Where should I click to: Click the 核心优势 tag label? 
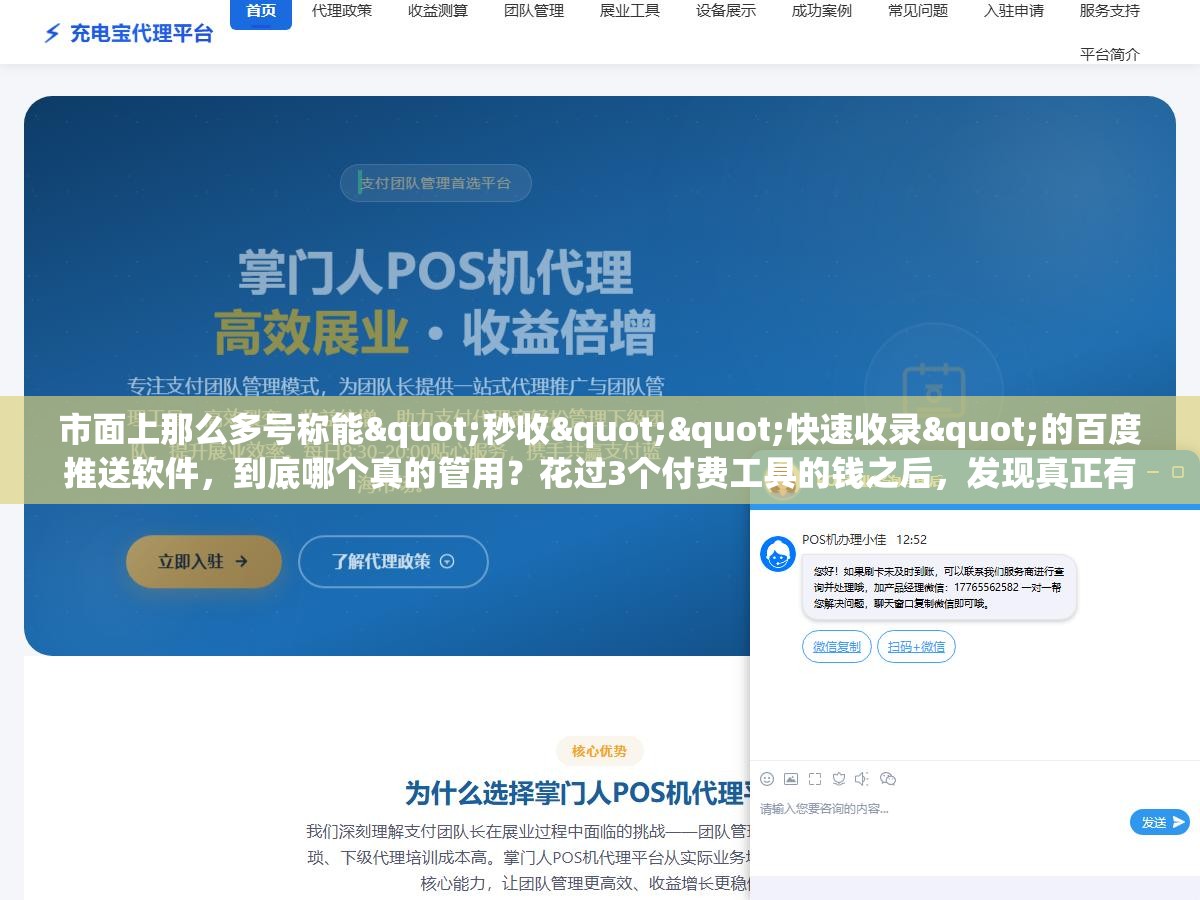[600, 751]
